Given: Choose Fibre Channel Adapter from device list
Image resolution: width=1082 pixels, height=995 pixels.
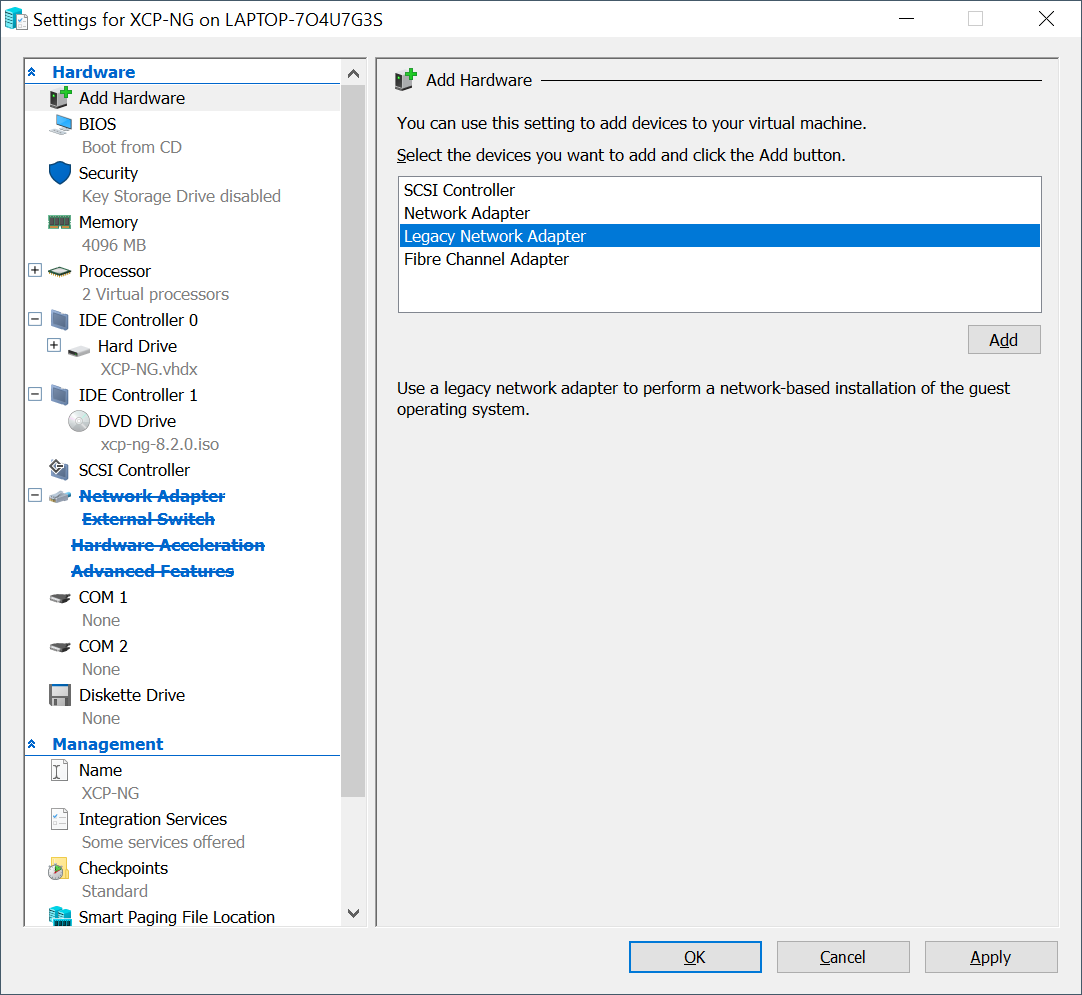Looking at the screenshot, I should coord(486,259).
